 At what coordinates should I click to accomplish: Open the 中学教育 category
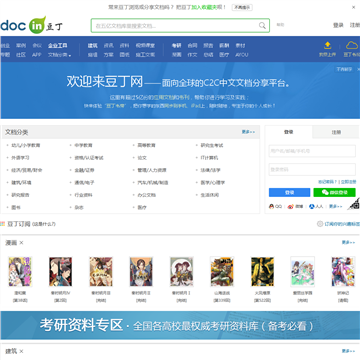click(x=83, y=145)
